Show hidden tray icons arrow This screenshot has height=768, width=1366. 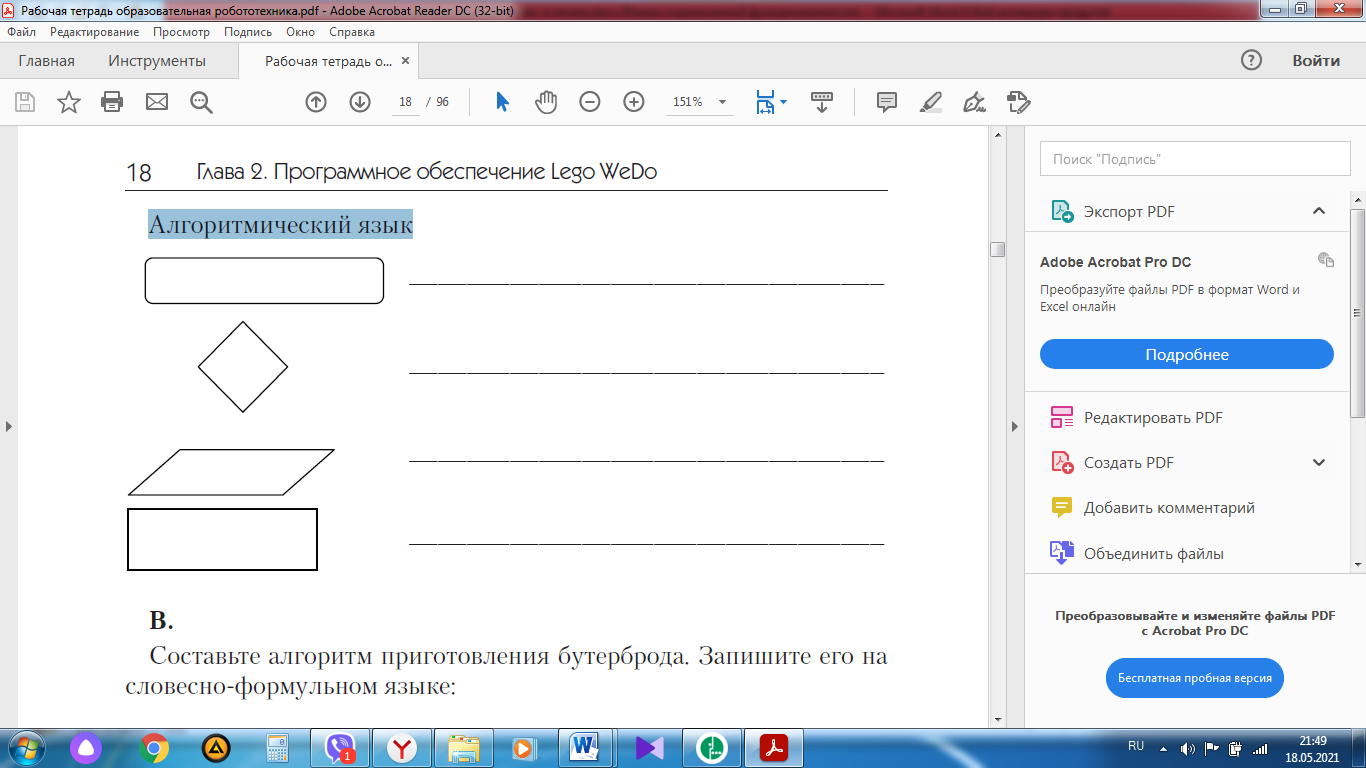[1163, 748]
